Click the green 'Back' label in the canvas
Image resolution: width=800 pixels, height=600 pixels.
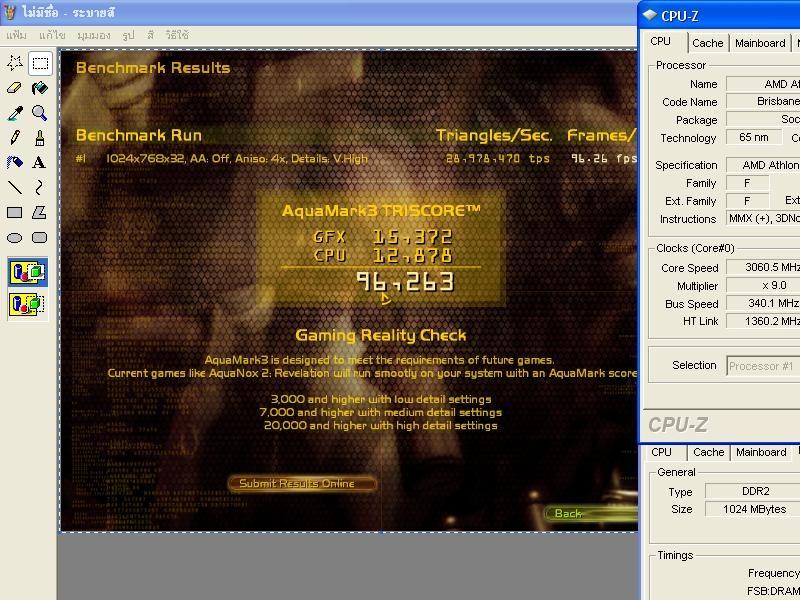[568, 513]
